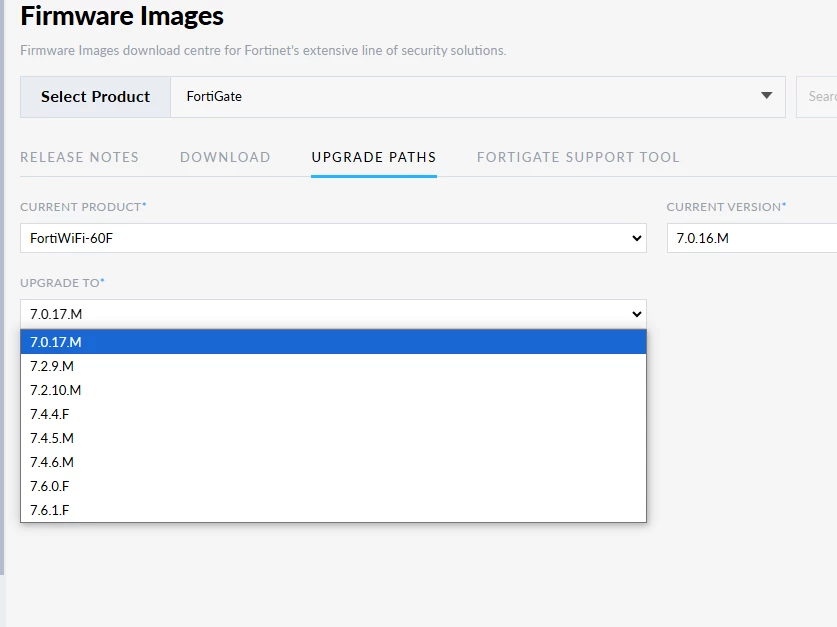The image size is (837, 627).
Task: Choose 7.2.10.M upgrade version
Action: pos(333,390)
